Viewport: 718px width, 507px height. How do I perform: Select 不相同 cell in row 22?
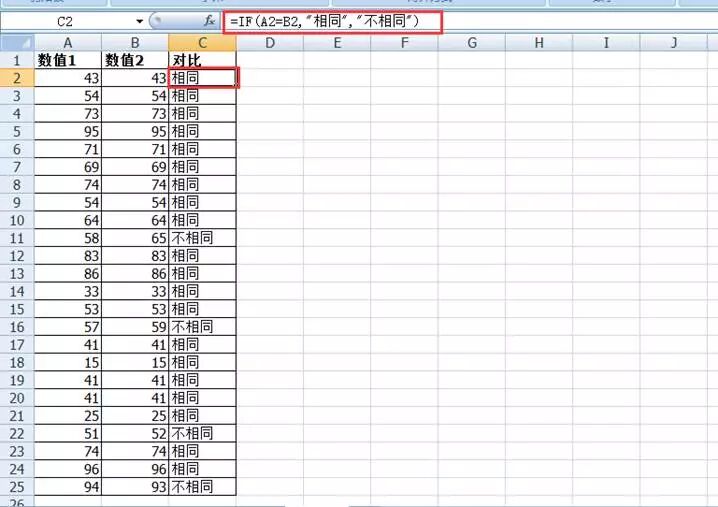(x=202, y=434)
